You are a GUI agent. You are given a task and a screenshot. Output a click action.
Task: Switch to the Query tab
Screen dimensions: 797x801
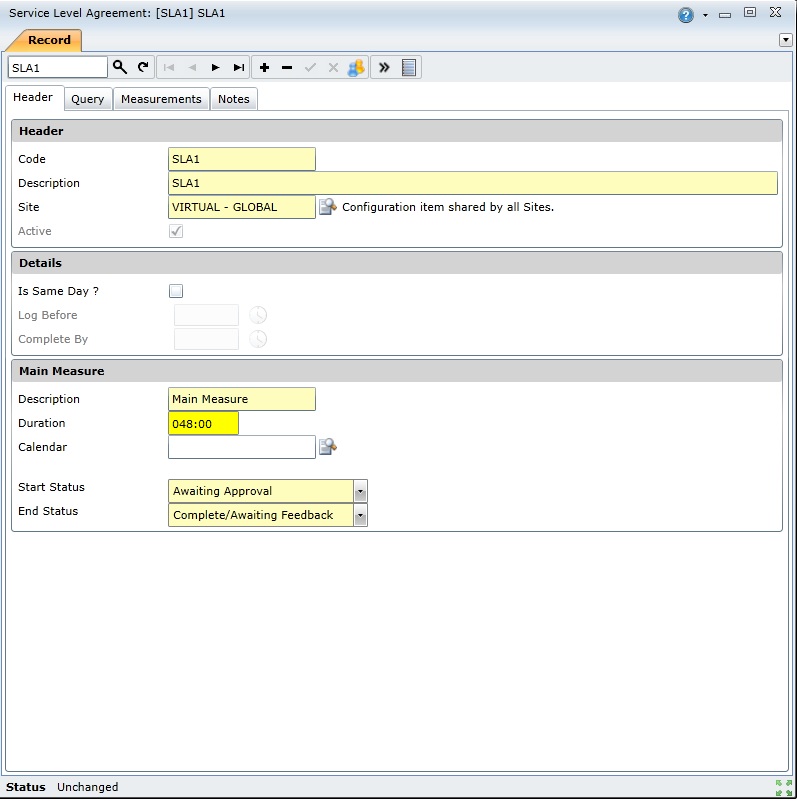tap(87, 99)
